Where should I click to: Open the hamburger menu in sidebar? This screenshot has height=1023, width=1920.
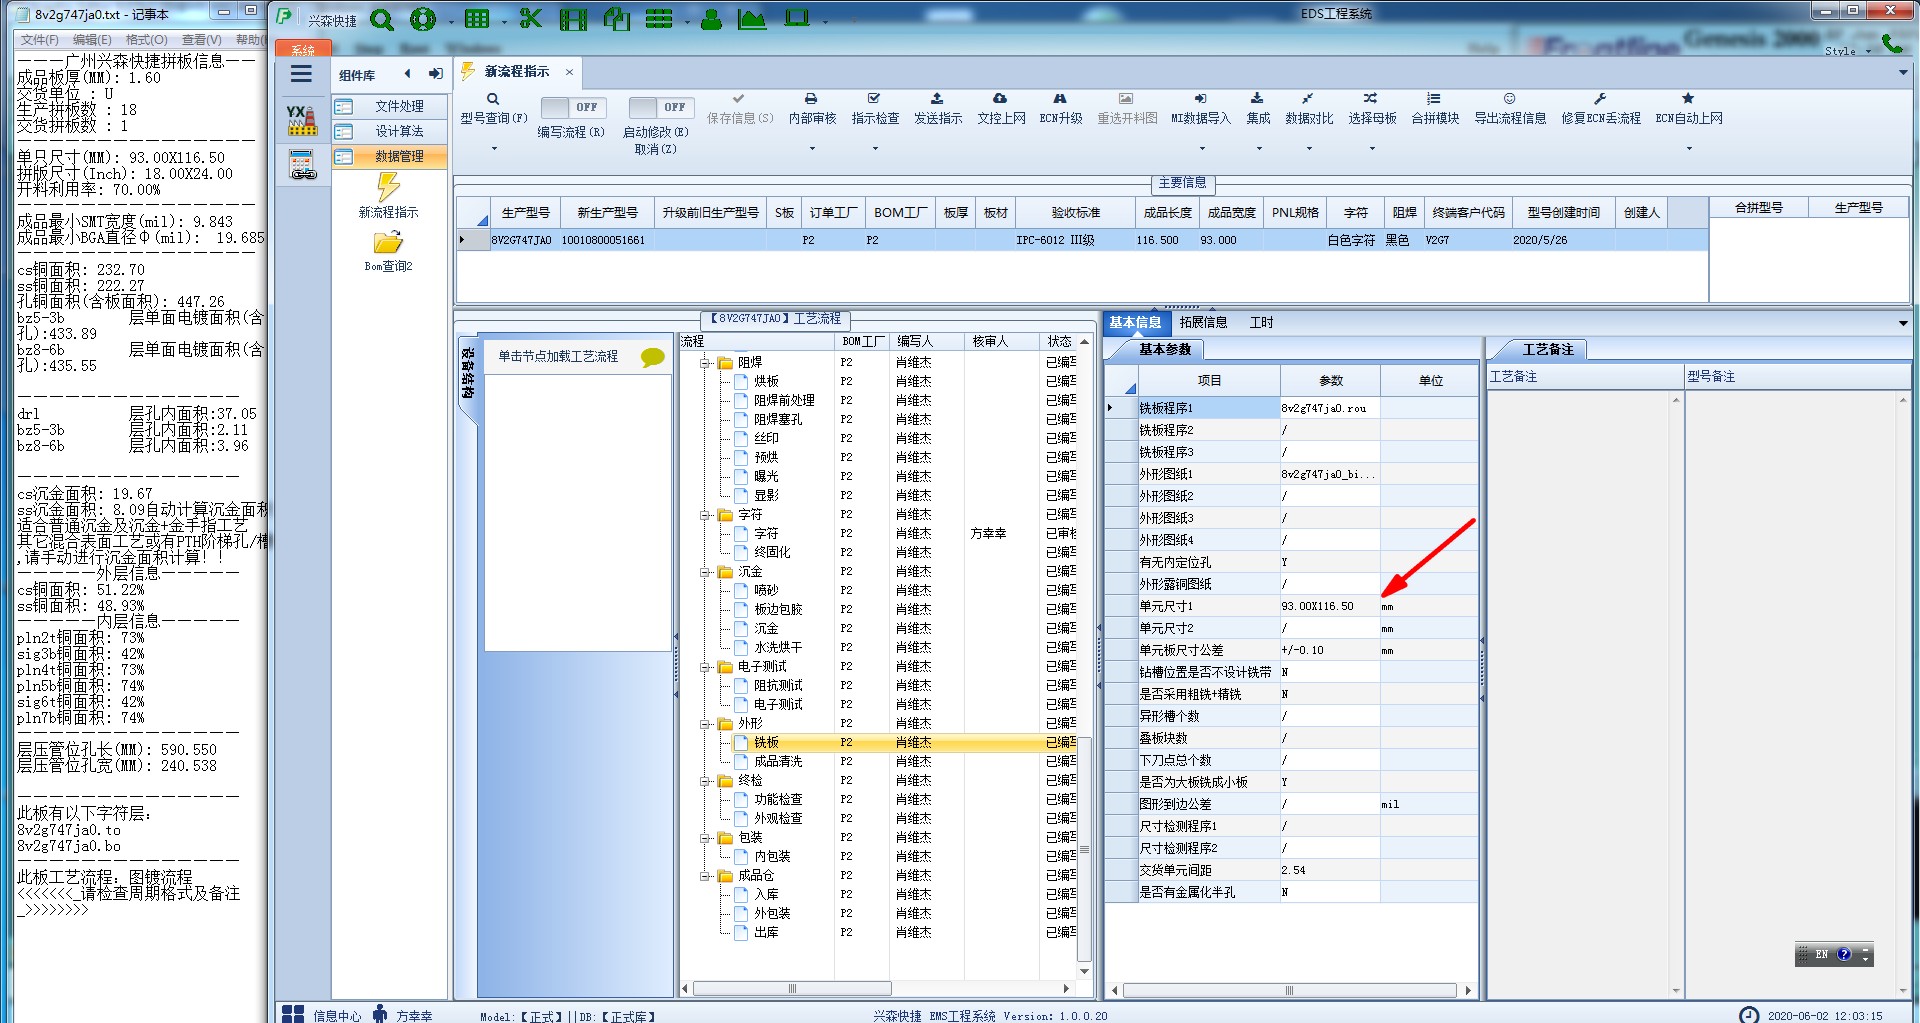click(x=301, y=74)
